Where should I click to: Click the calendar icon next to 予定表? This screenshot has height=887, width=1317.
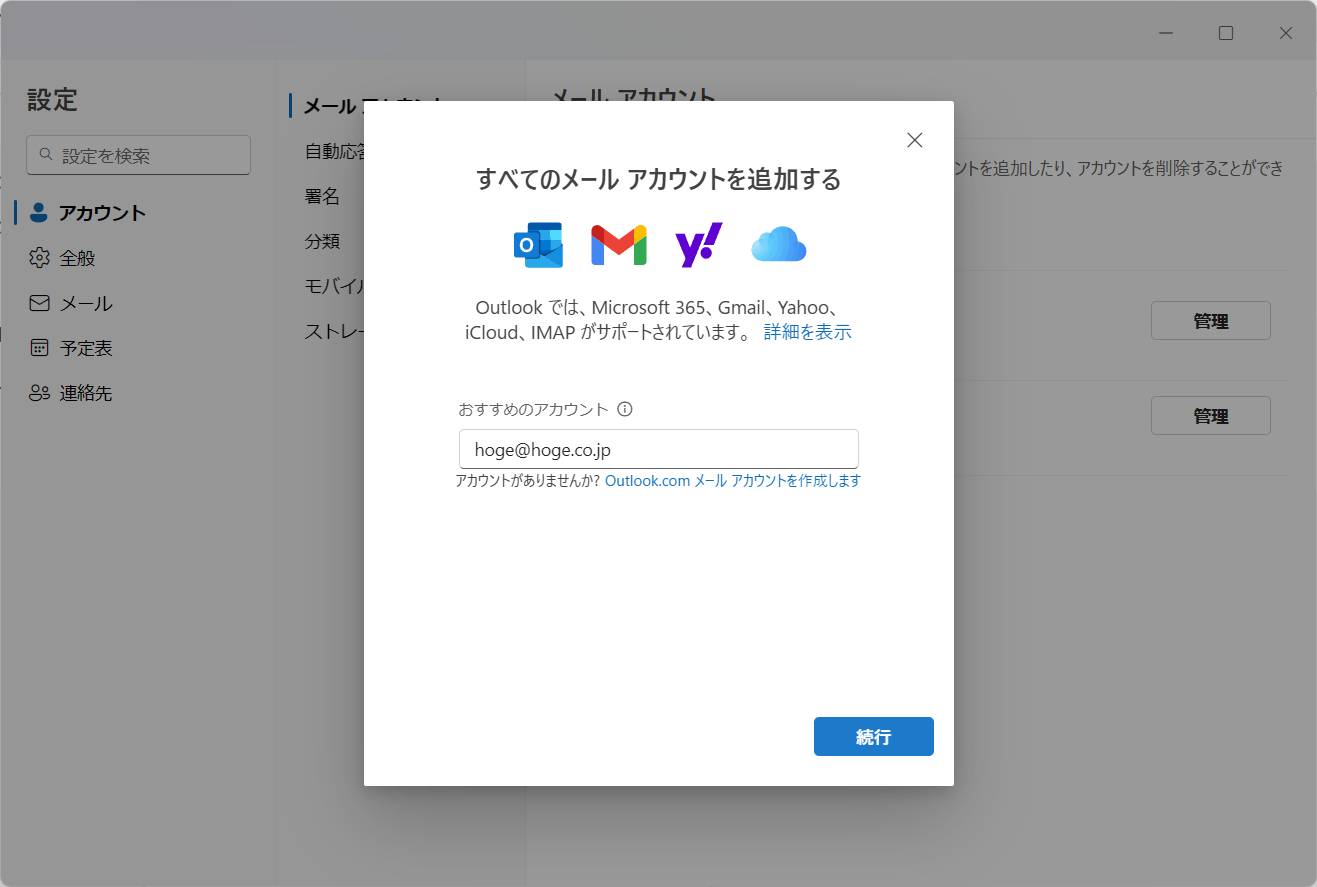point(39,348)
